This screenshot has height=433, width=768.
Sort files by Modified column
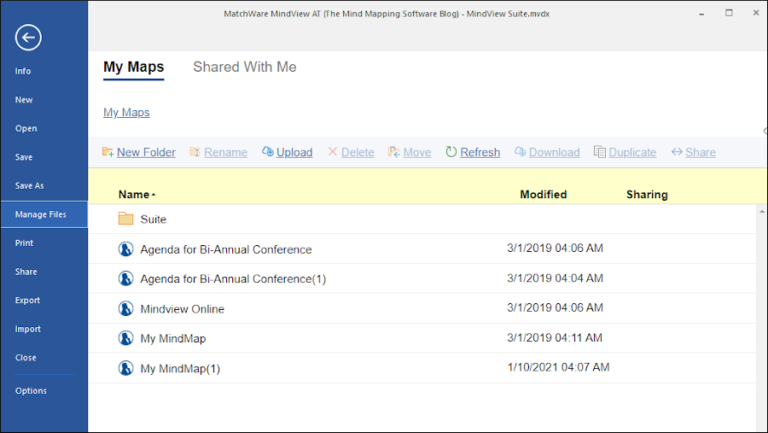click(x=543, y=195)
